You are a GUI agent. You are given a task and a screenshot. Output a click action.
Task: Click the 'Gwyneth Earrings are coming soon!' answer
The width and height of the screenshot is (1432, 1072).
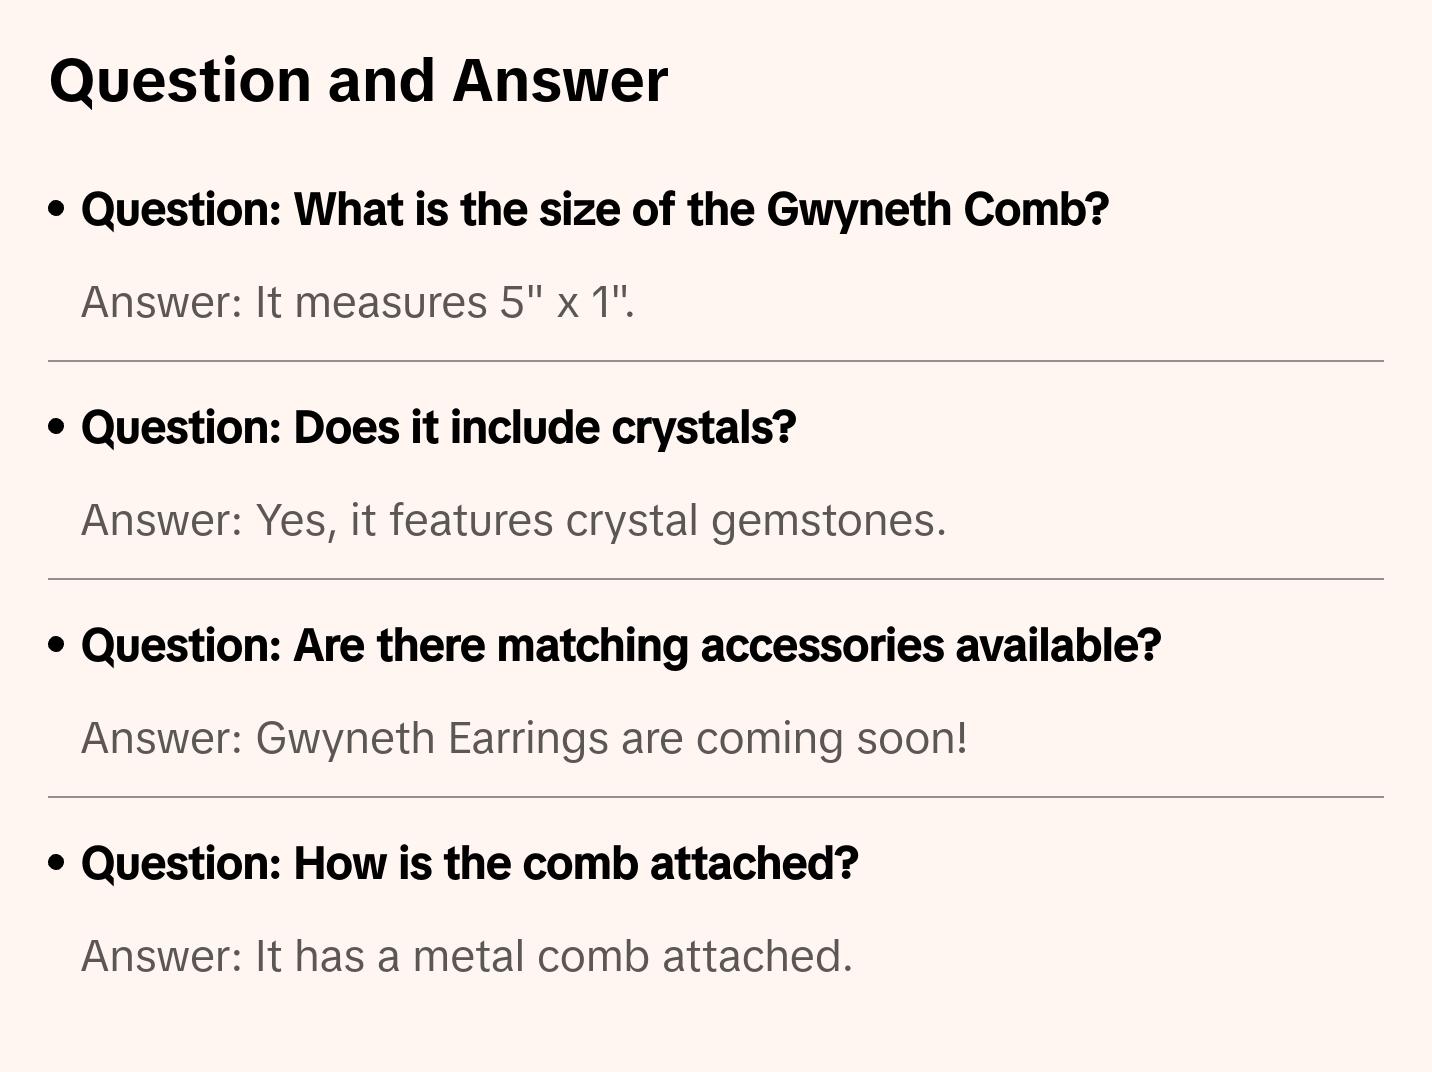[x=524, y=738]
